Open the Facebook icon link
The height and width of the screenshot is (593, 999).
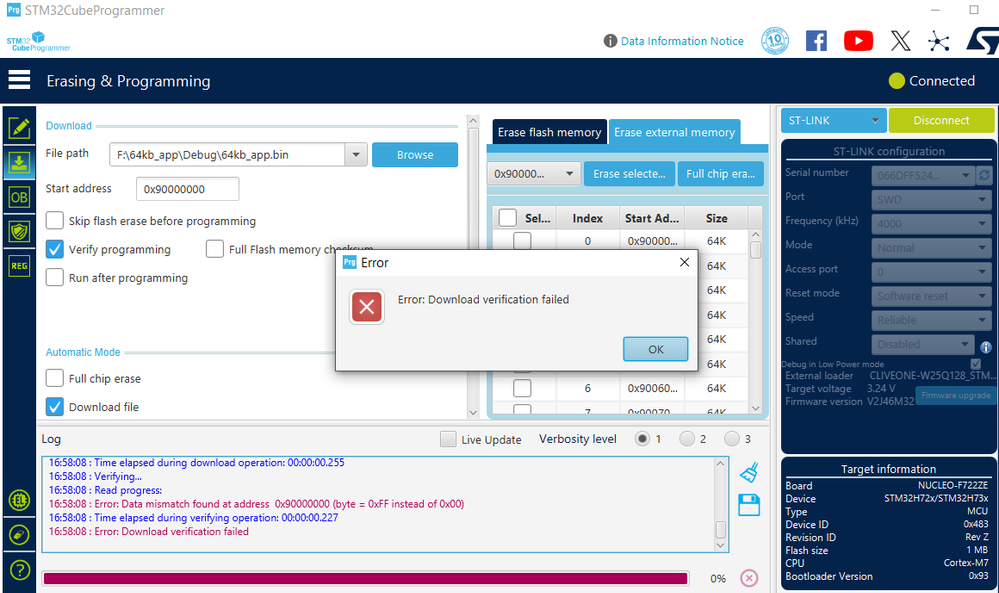[816, 41]
